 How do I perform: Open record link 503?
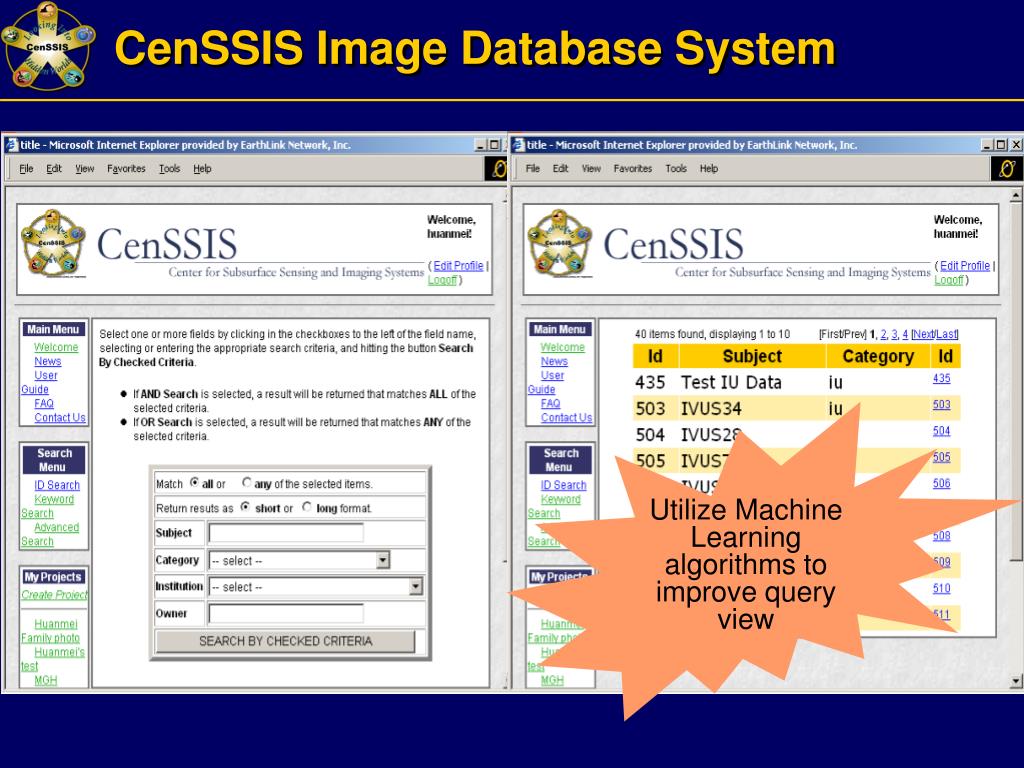pyautogui.click(x=942, y=404)
